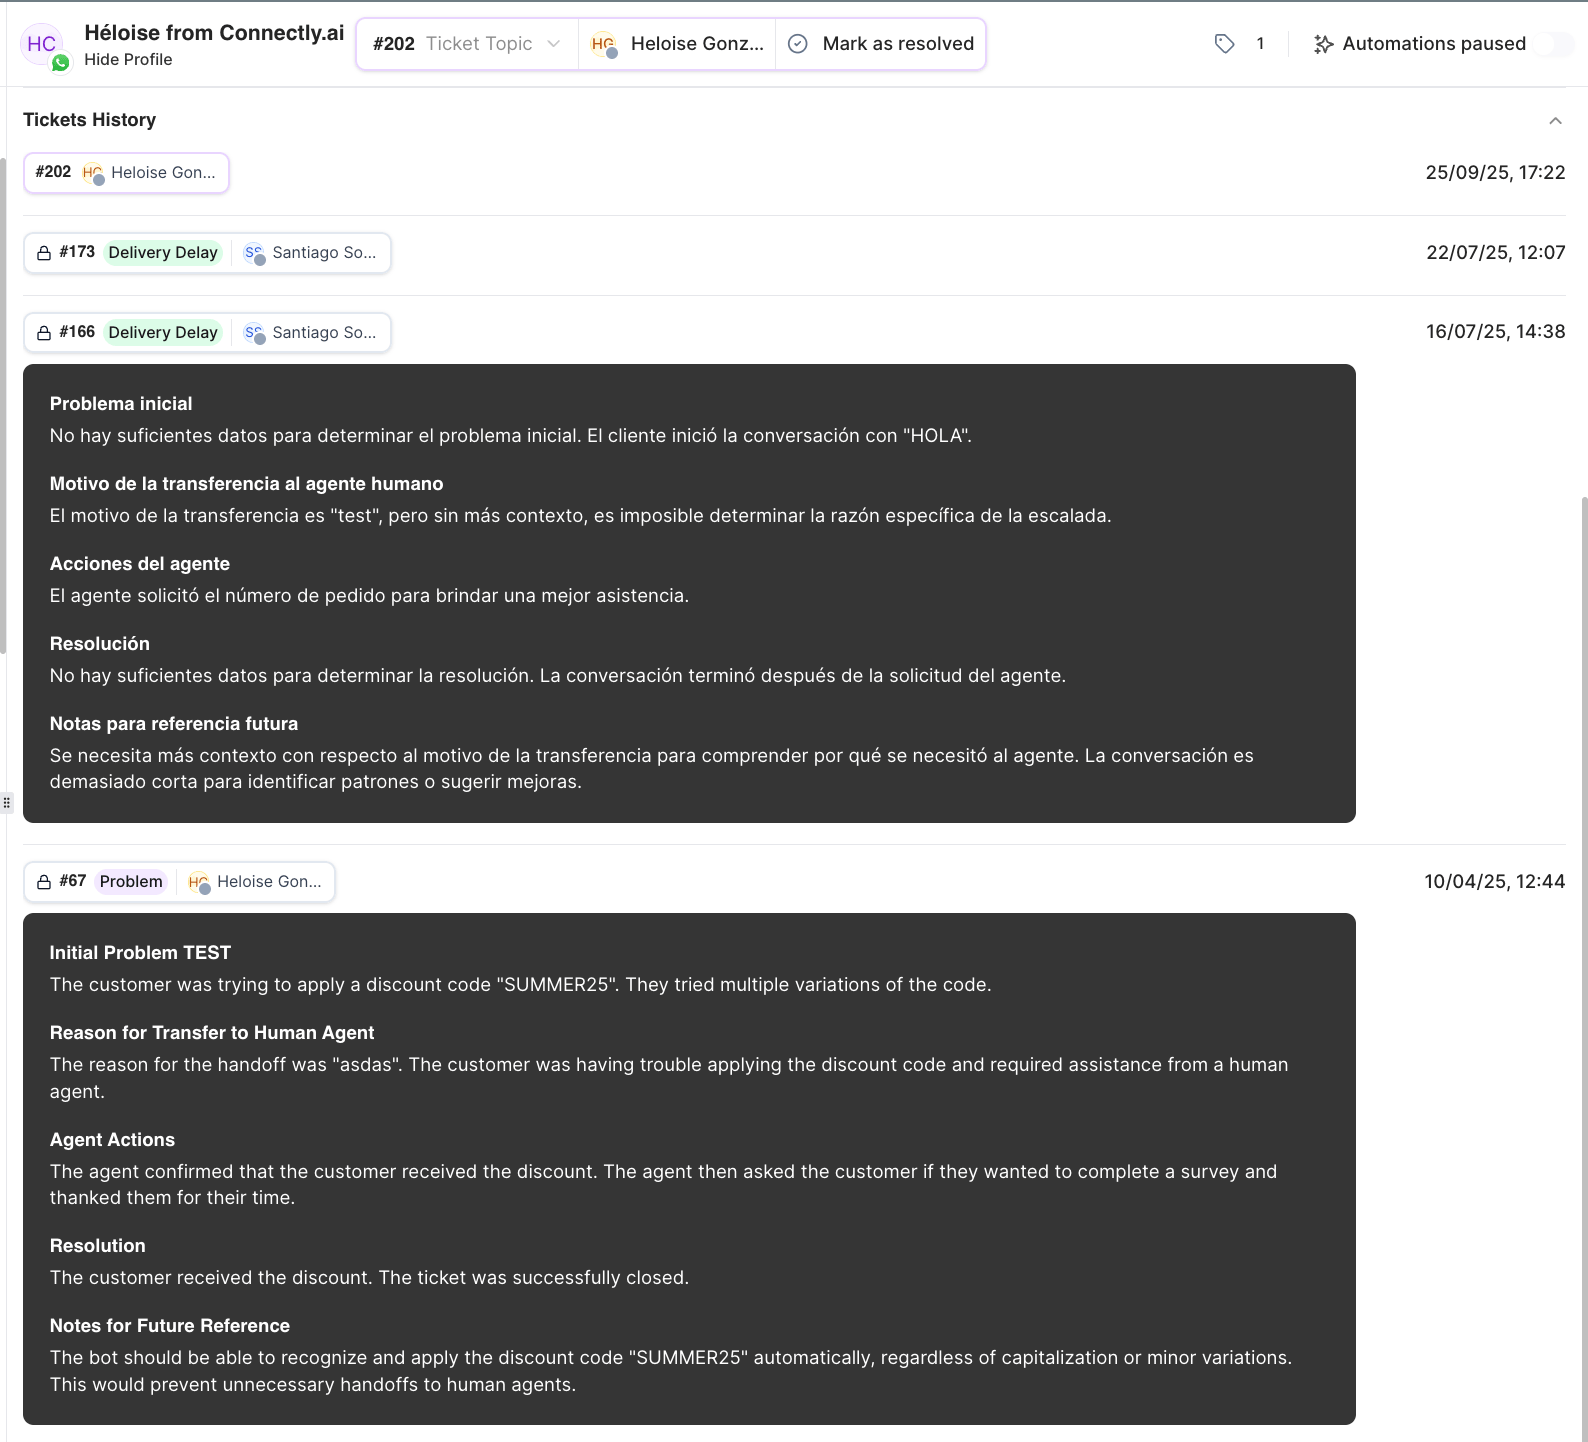This screenshot has height=1442, width=1588.
Task: Collapse the Tickets History section chevron
Action: click(x=1555, y=121)
